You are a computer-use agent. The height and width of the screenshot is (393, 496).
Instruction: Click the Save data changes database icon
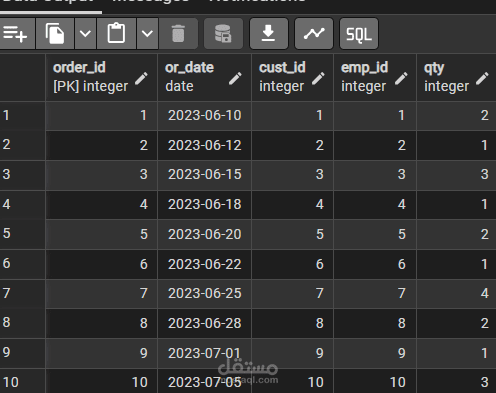click(x=223, y=34)
